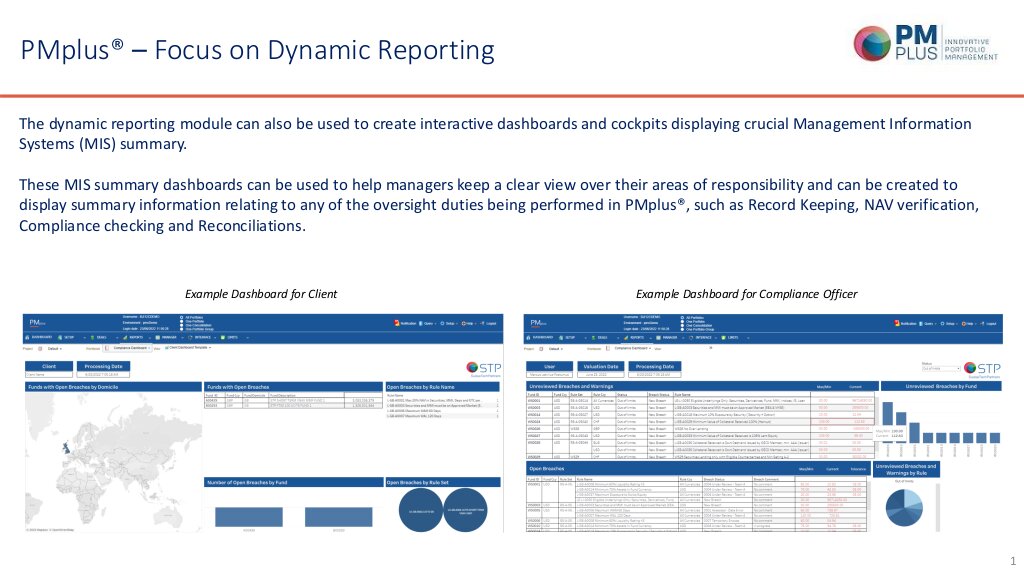Open REPORTS menu in Client dashboard
The height and width of the screenshot is (576, 1024).
136,337
